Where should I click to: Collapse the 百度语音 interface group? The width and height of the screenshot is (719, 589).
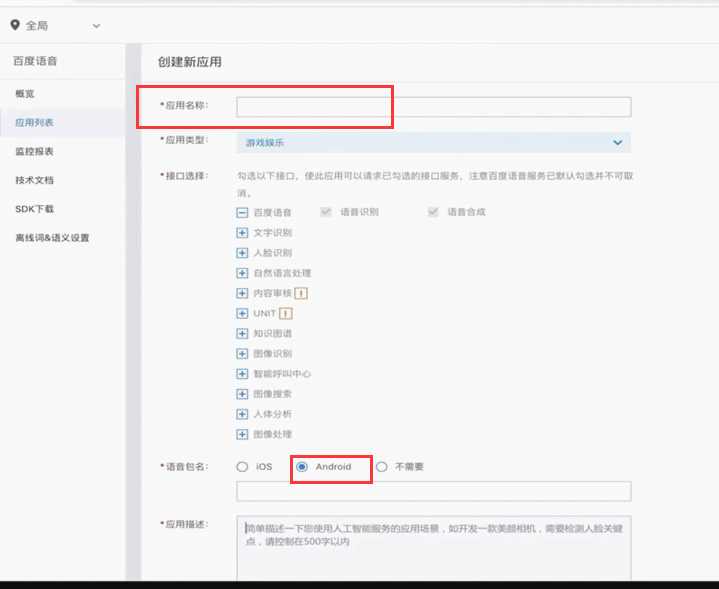click(x=242, y=212)
